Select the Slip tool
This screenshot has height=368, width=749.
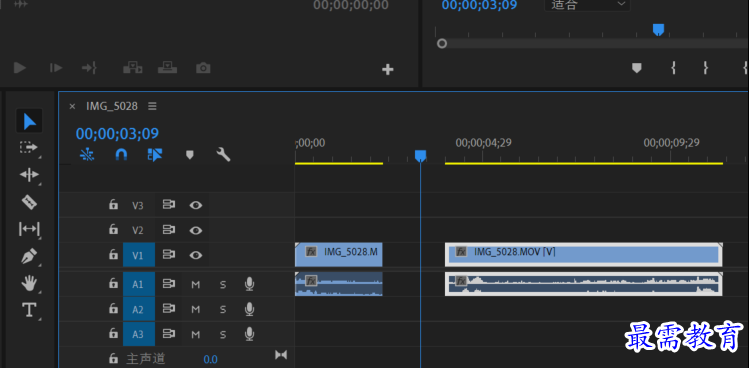tap(29, 229)
